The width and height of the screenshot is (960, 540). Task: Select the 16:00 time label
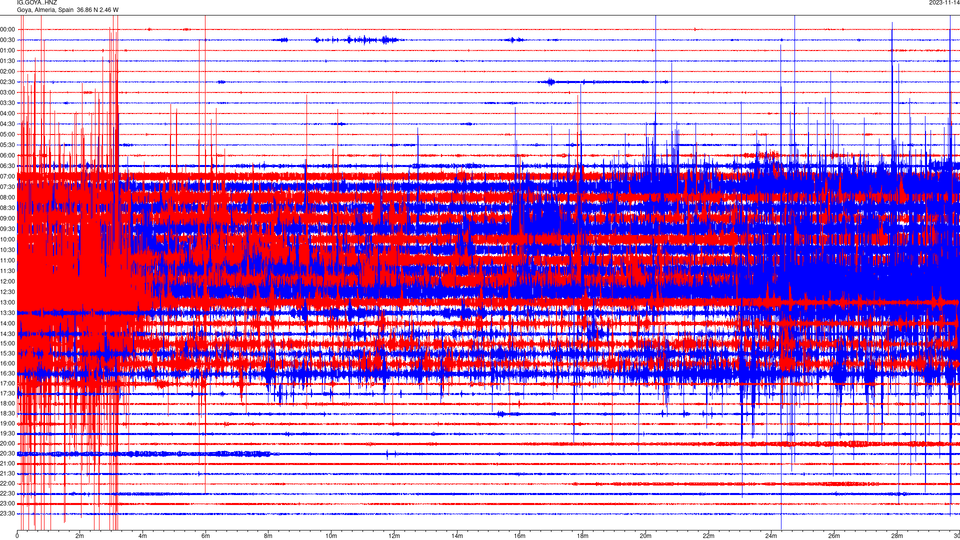pos(7,363)
